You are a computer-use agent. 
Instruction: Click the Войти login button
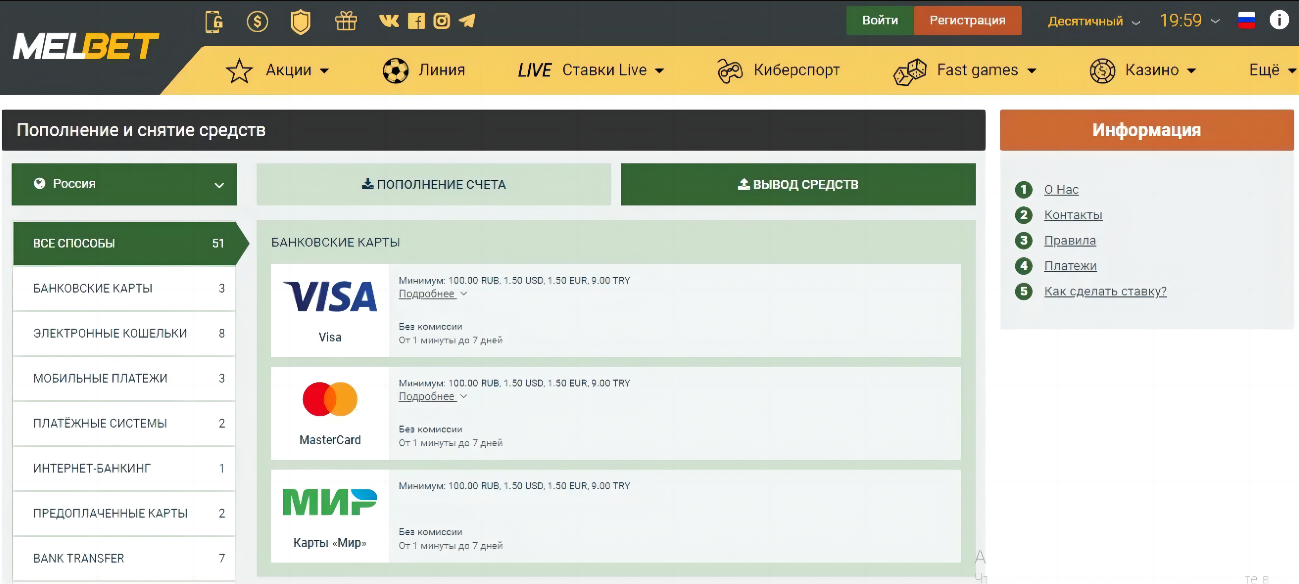879,21
